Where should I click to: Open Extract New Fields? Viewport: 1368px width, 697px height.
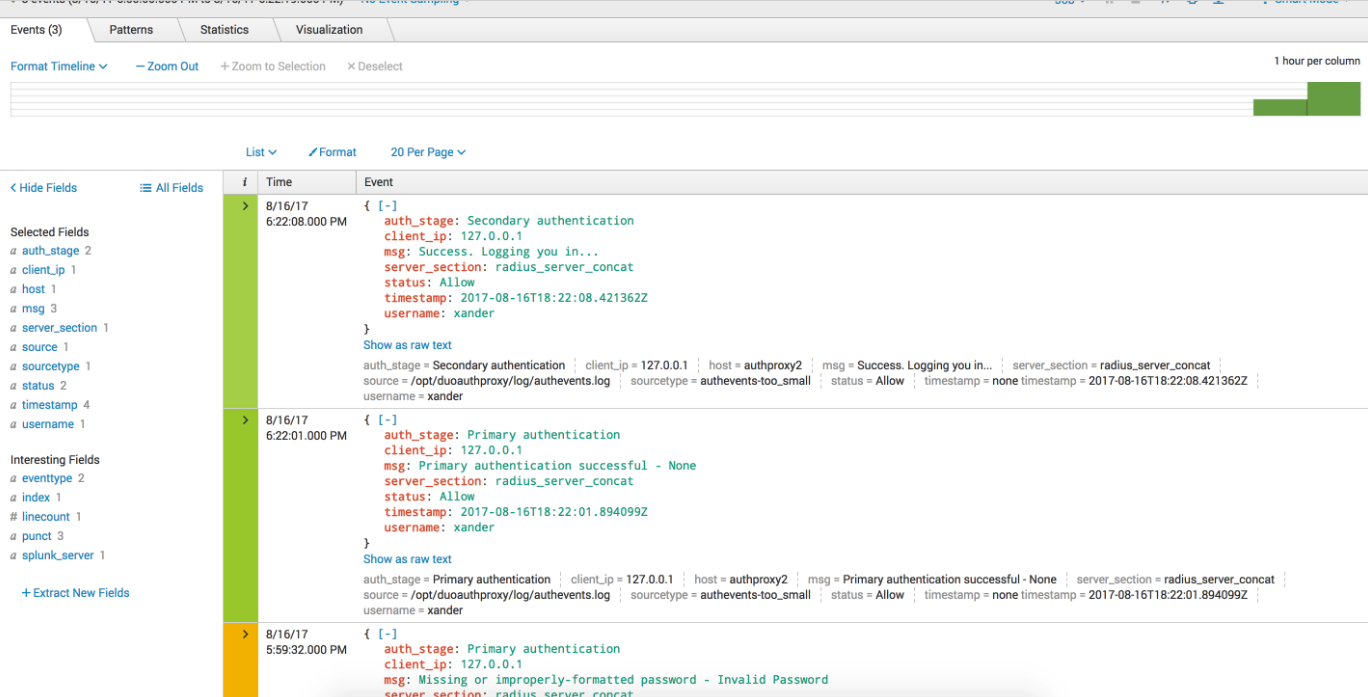75,592
